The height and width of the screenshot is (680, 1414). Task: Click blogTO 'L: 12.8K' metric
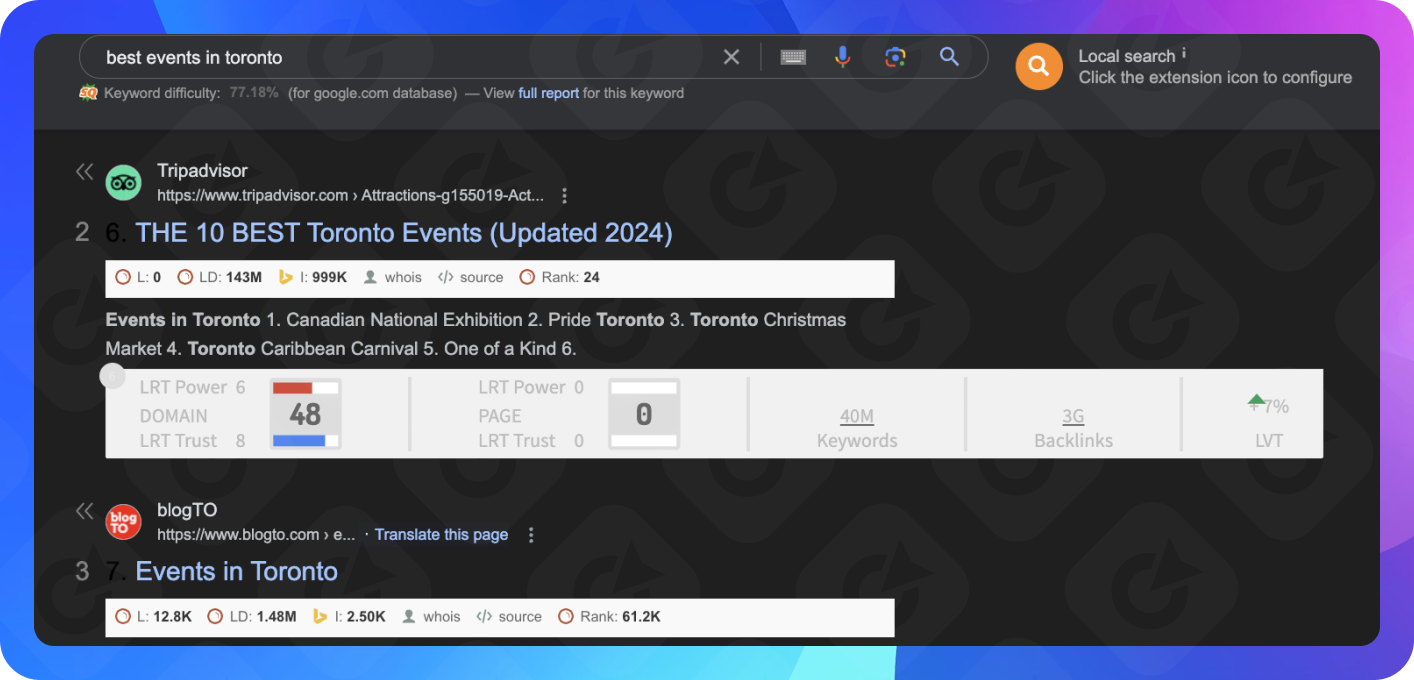pyautogui.click(x=153, y=617)
